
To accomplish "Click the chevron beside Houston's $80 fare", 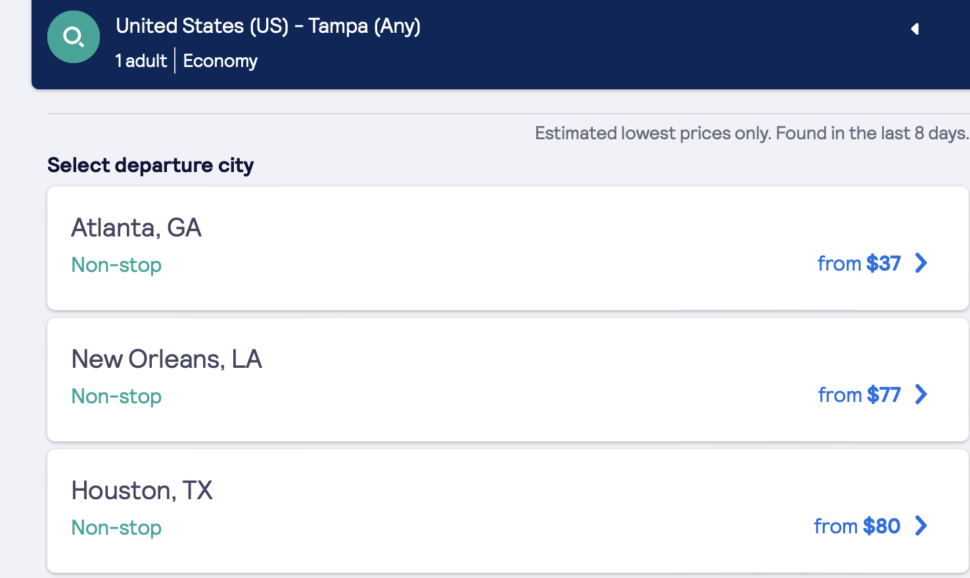I will 920,526.
